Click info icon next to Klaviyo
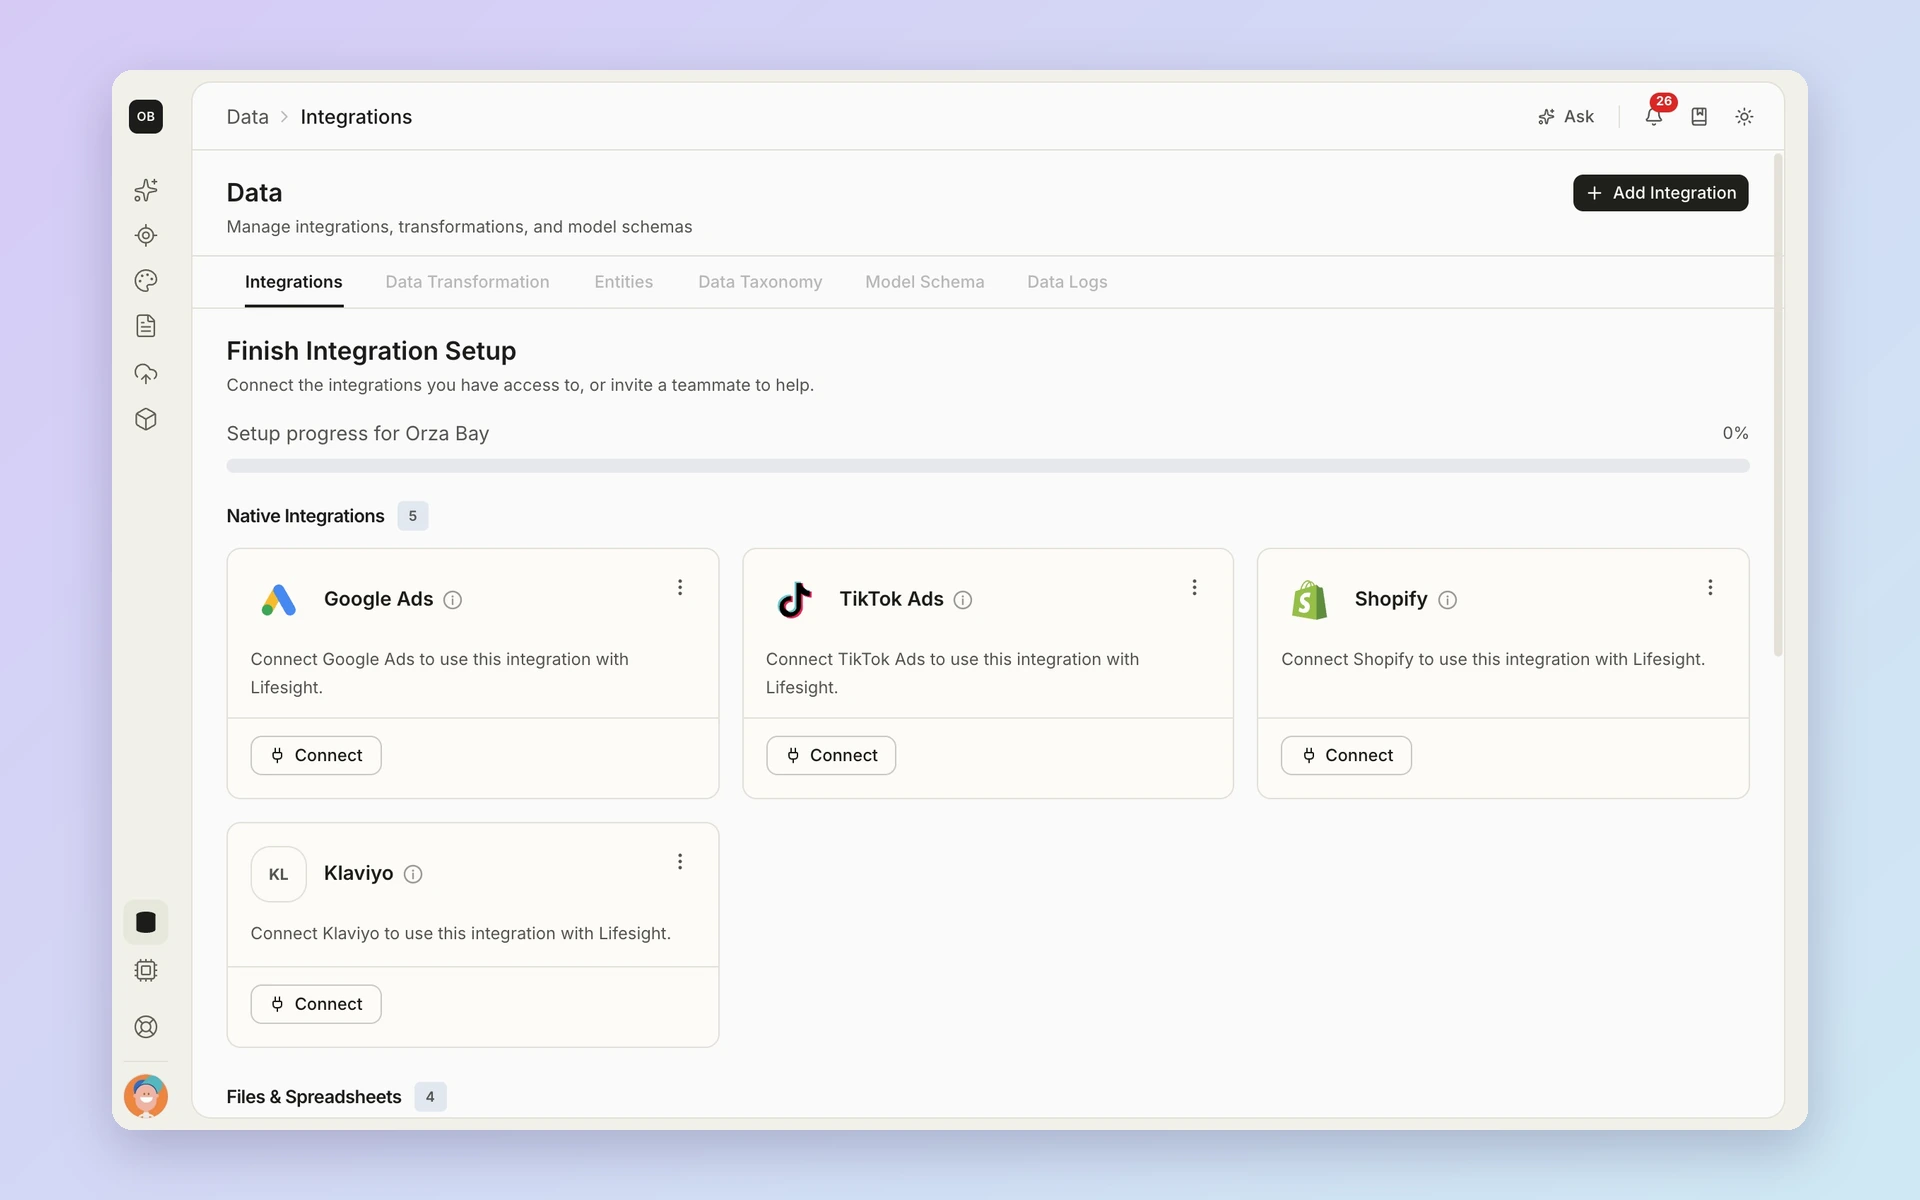This screenshot has width=1920, height=1200. [x=413, y=874]
